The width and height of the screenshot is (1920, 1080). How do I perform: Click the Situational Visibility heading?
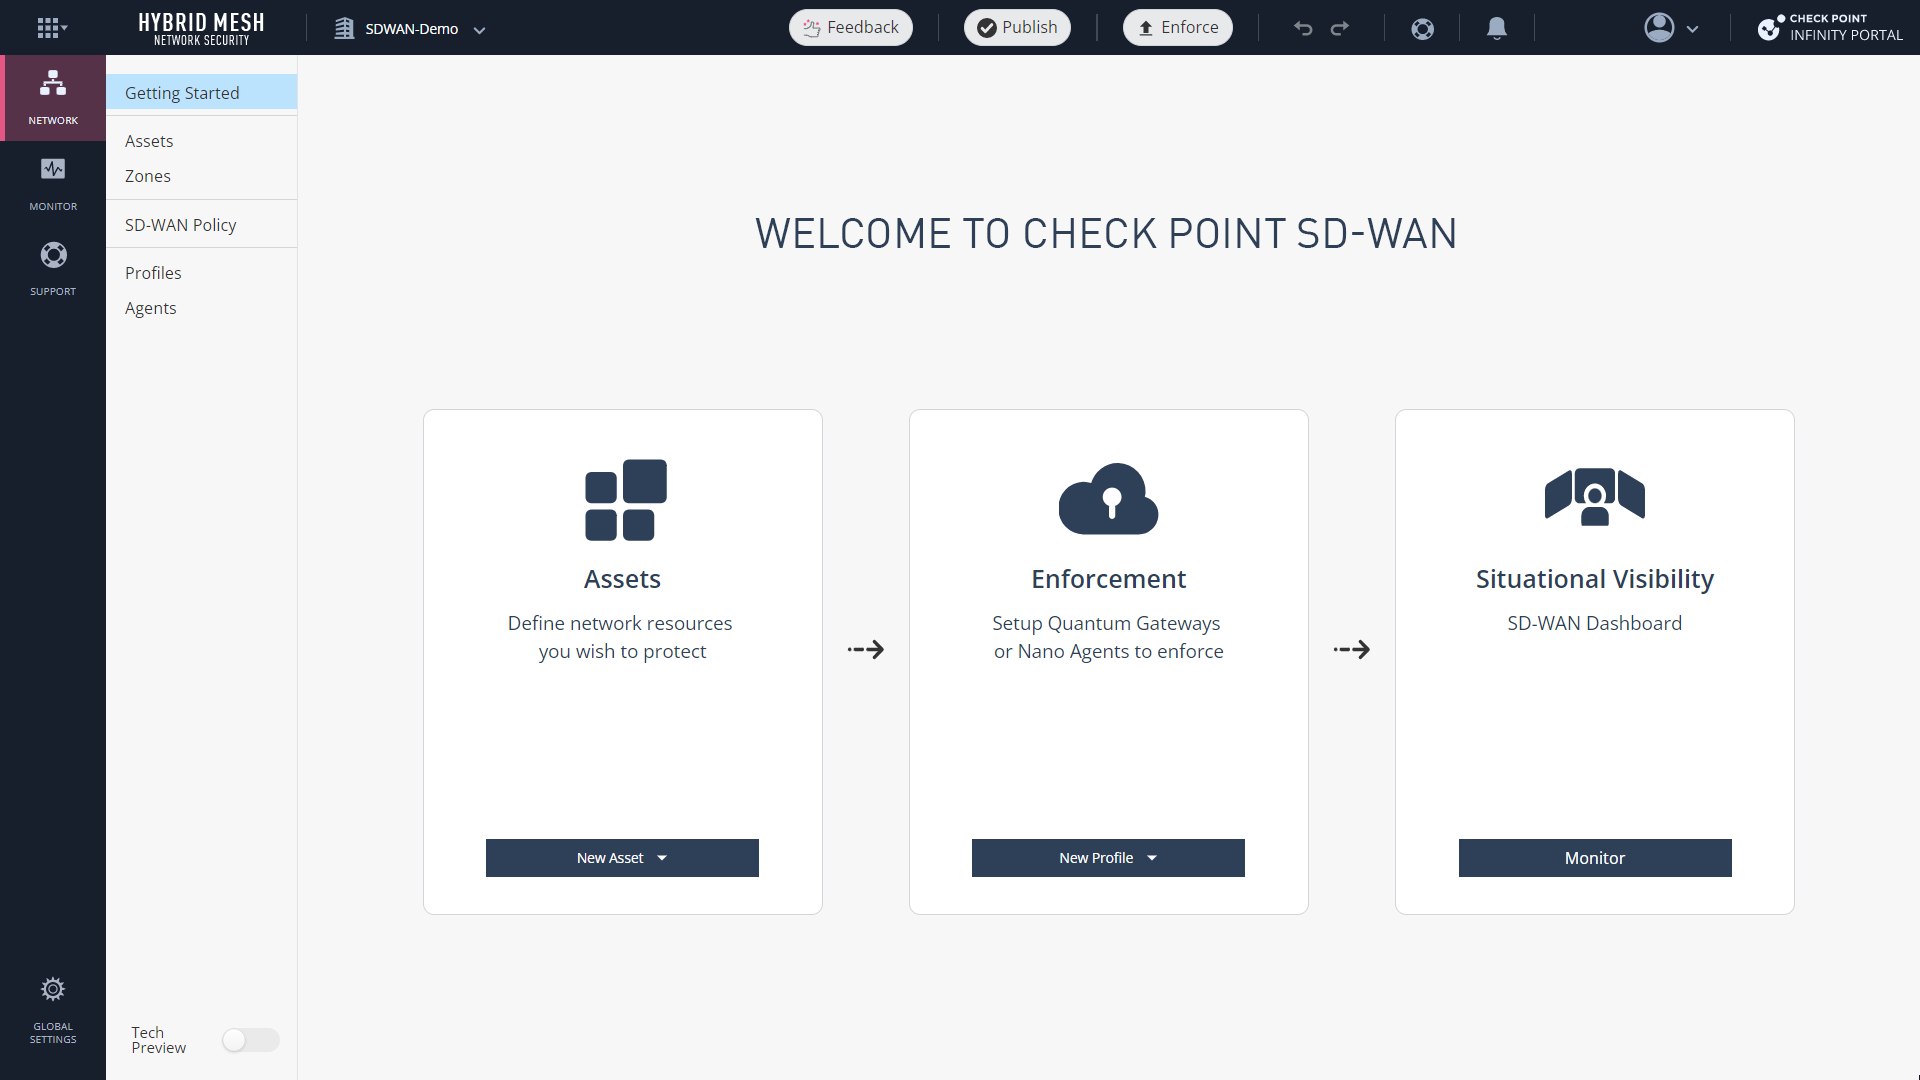pyautogui.click(x=1595, y=579)
